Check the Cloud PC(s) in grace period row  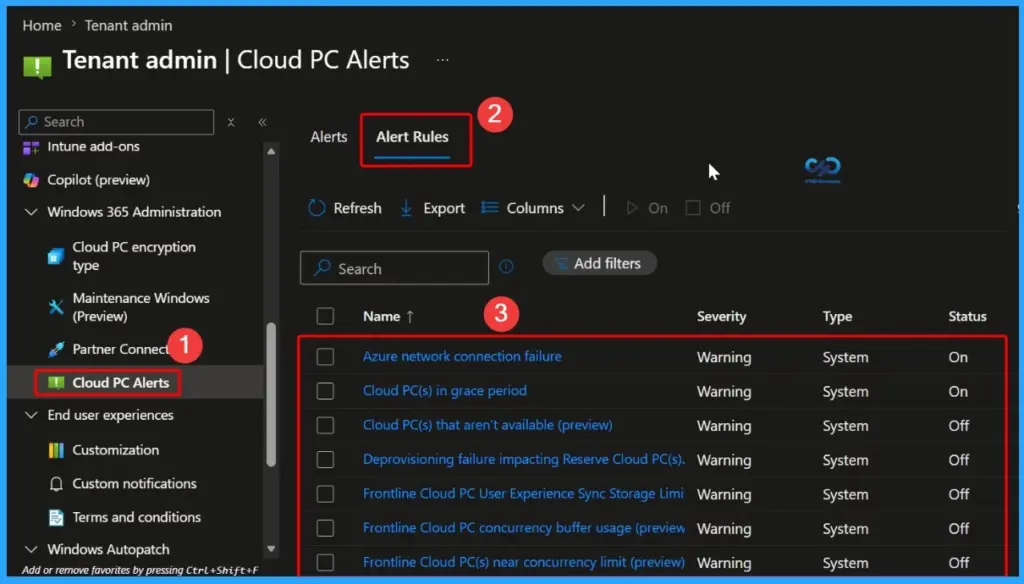coord(325,391)
